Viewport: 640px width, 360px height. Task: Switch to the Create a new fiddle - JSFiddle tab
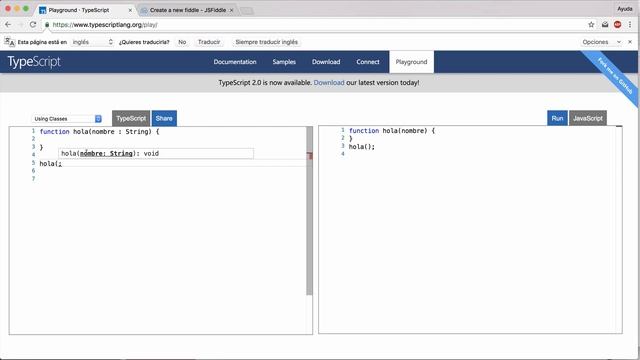pos(187,10)
